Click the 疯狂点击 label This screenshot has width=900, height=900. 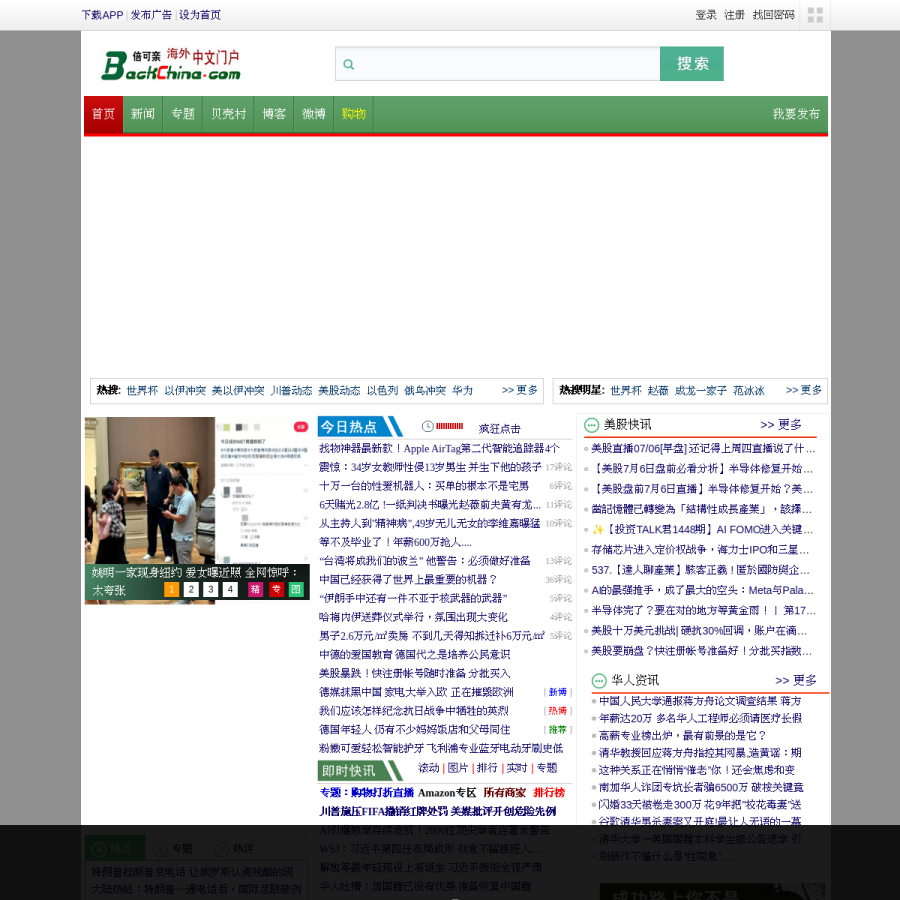pos(499,429)
